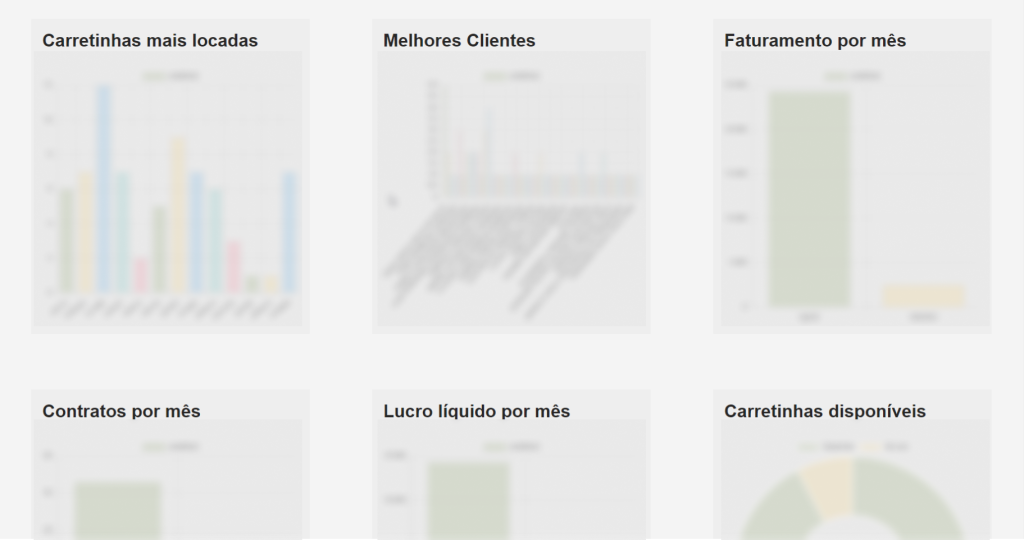Click the 'Carretinhas mais locadas' title
Screen dimensions: 1024x540
[x=150, y=40]
